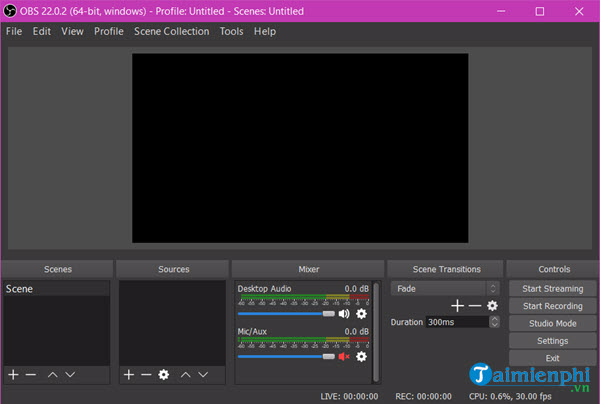Click 'Mic/Aux' label in Mixer
Image resolution: width=600 pixels, height=404 pixels.
(252, 331)
